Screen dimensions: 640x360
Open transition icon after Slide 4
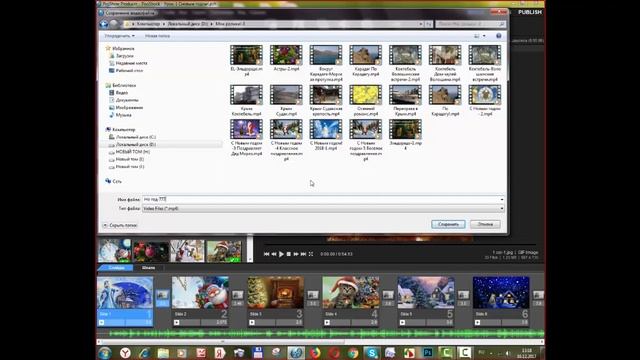coord(388,295)
